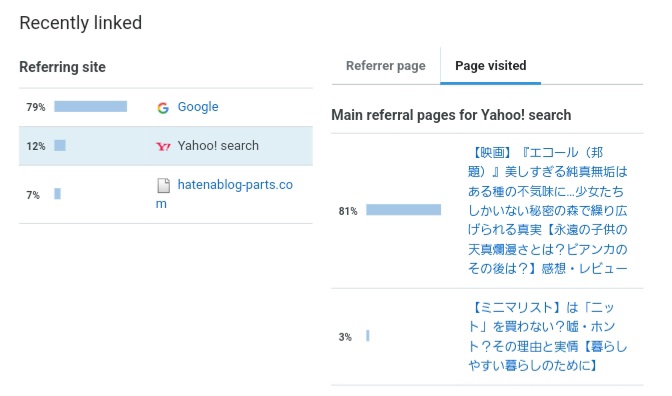Screen dimensions: 672x396
Task: Click the Main referral pages heading
Action: tap(451, 115)
